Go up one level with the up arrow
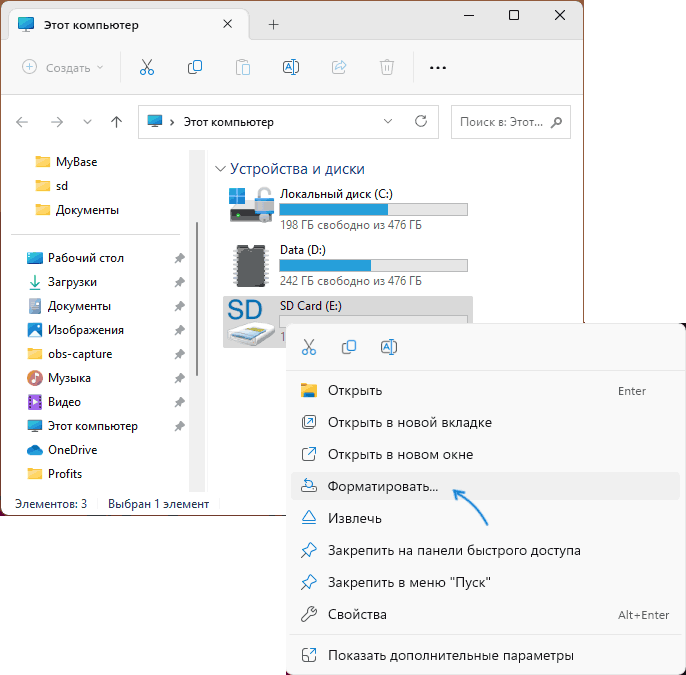The height and width of the screenshot is (675, 686). coord(116,122)
